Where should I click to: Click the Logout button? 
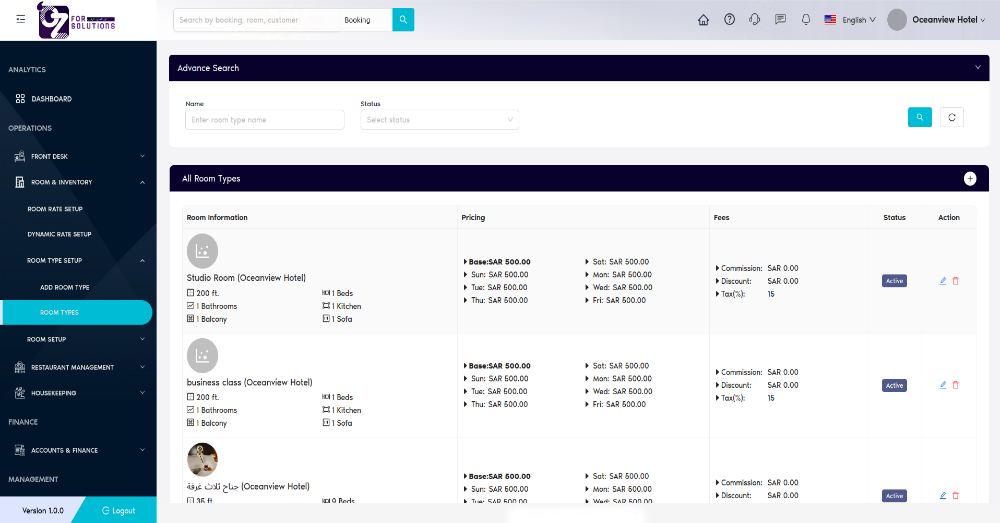[x=118, y=510]
